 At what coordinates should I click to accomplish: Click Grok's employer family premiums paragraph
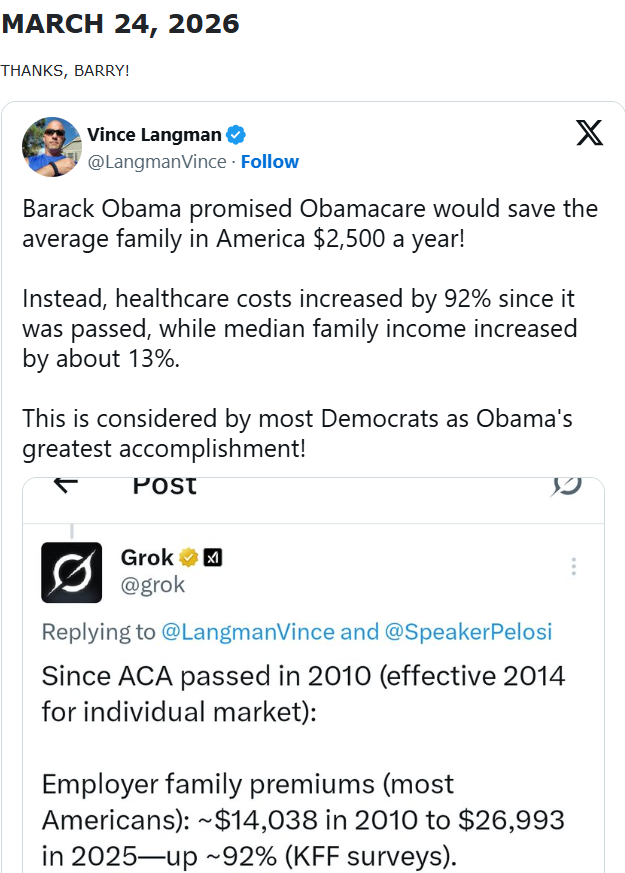(x=303, y=820)
